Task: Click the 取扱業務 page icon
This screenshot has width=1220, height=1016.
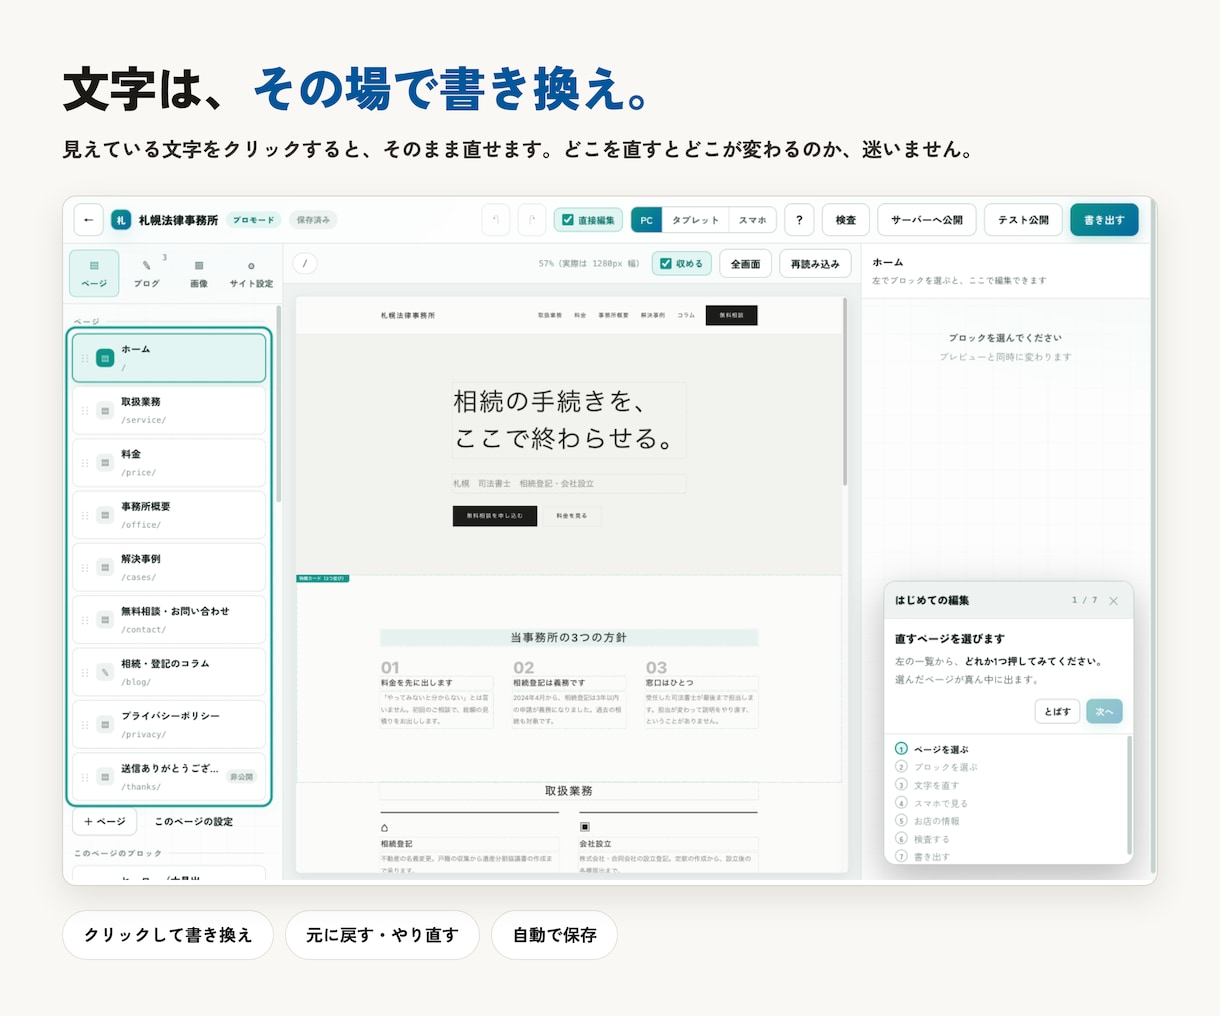Action: 104,410
